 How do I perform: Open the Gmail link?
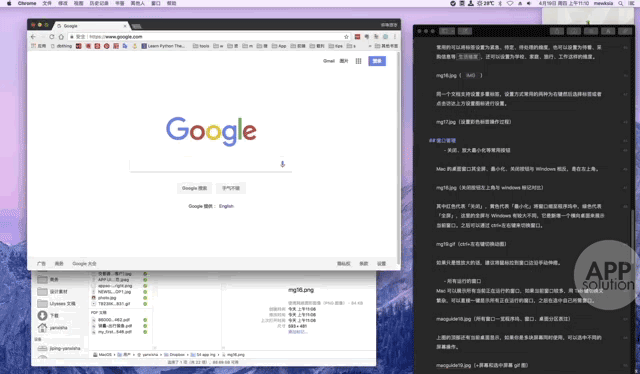329,61
